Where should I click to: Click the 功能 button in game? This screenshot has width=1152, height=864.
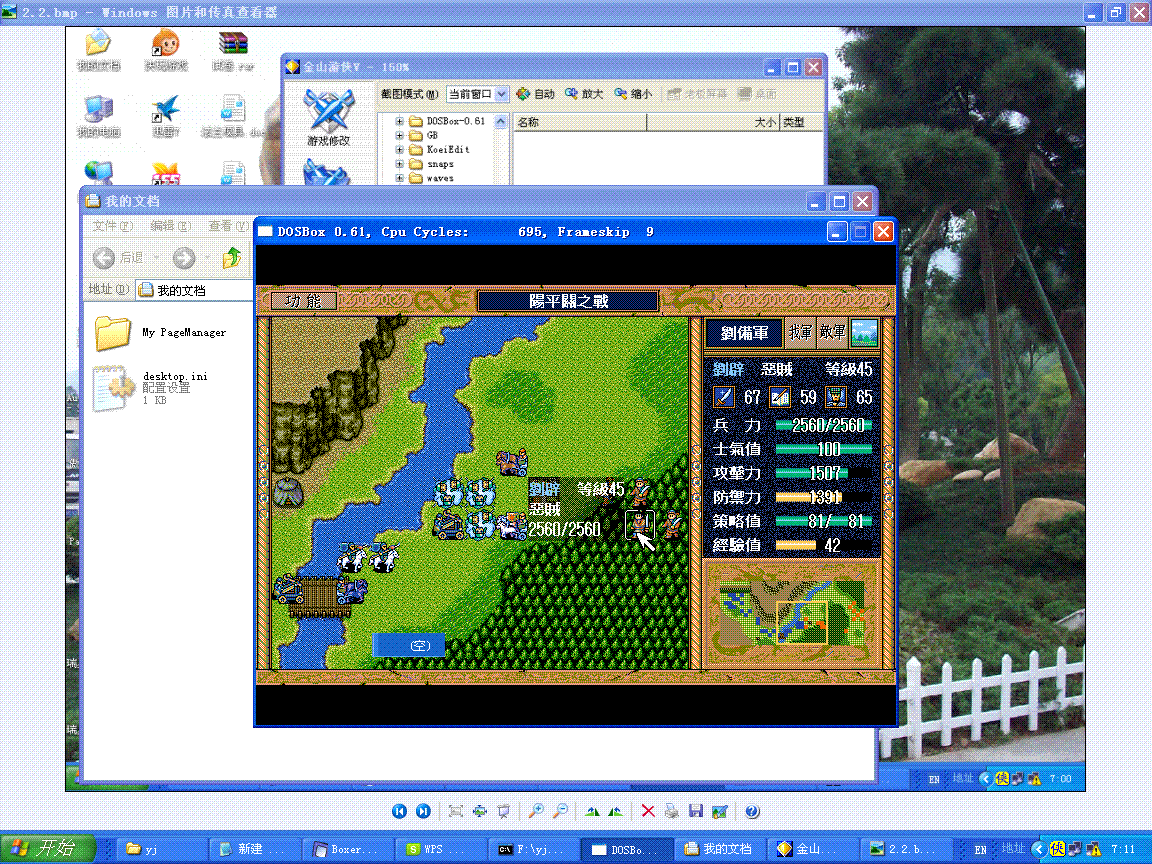[304, 301]
